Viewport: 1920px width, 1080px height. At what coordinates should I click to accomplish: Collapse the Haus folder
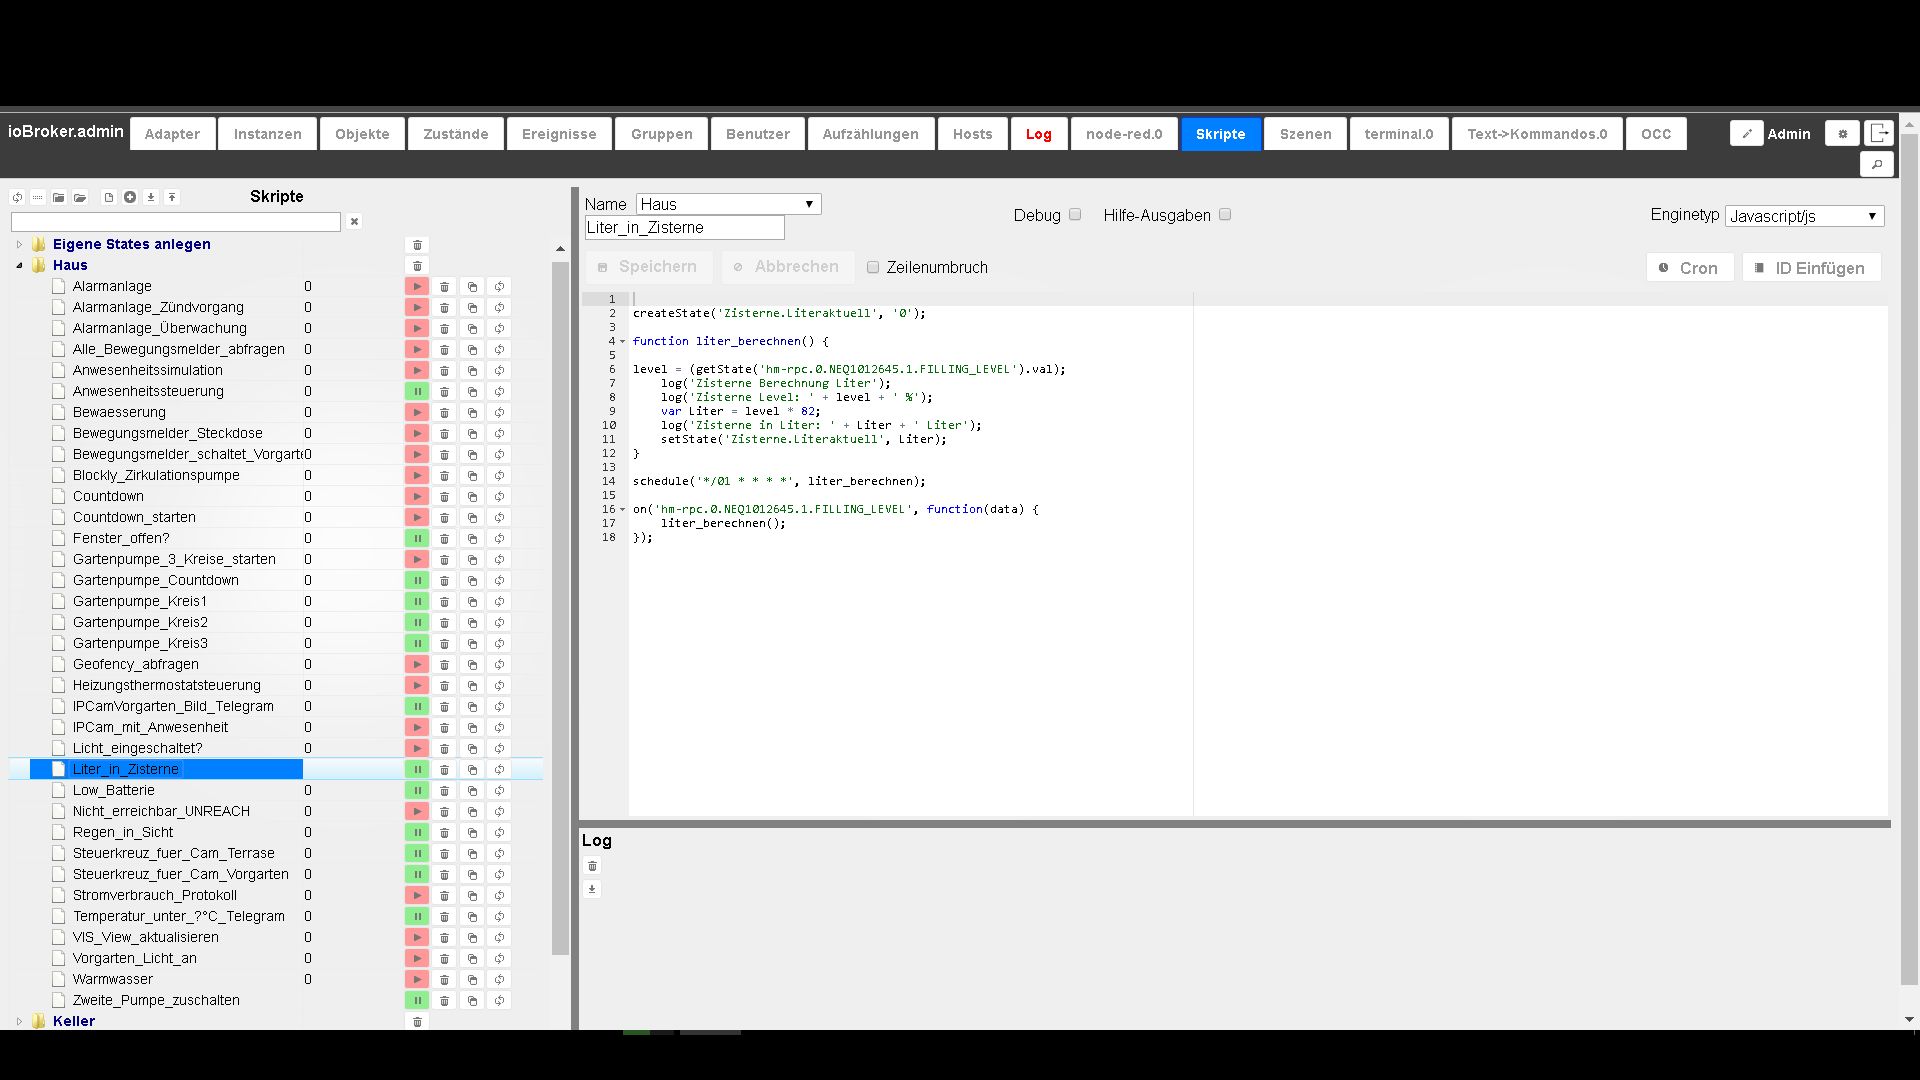[x=19, y=266]
